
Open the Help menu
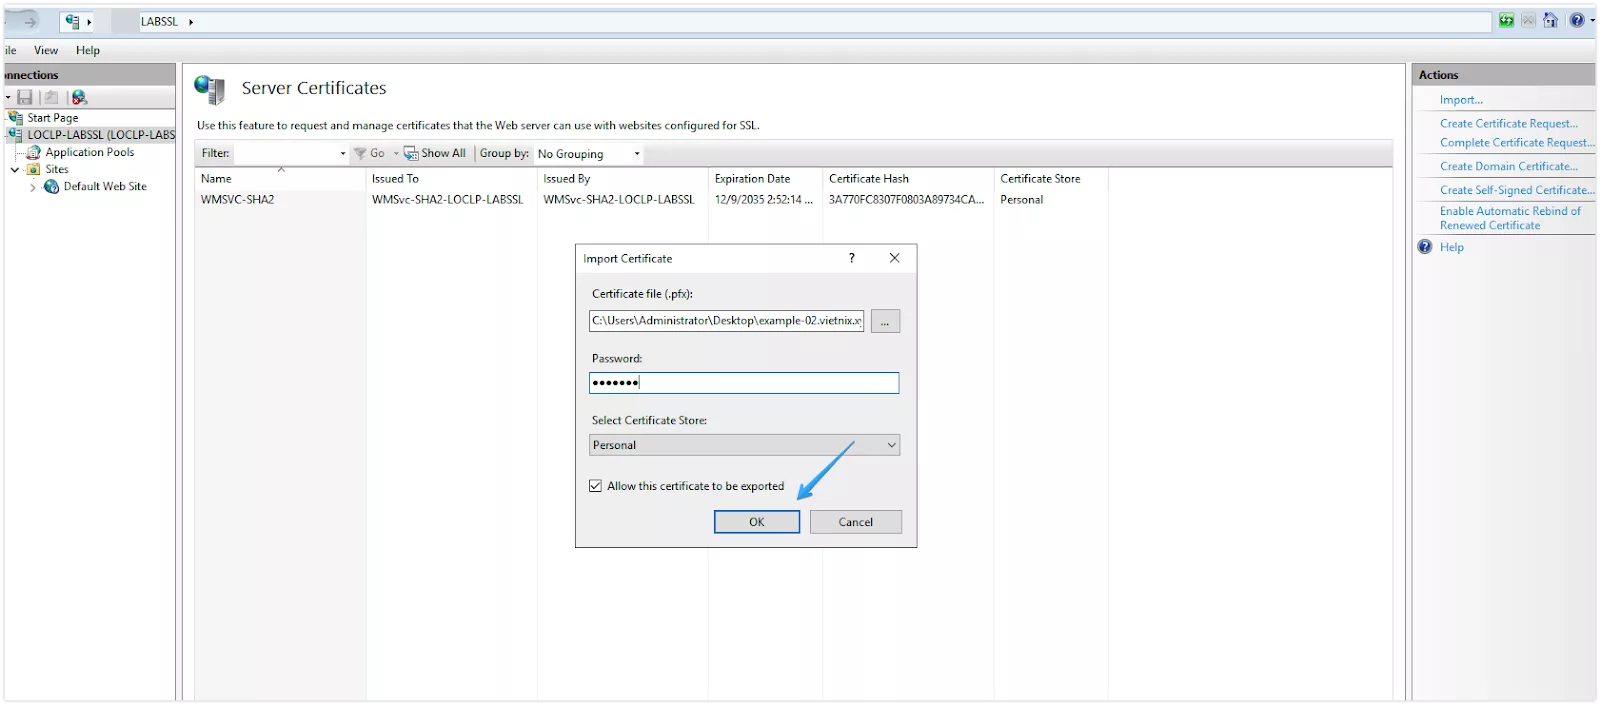(88, 50)
